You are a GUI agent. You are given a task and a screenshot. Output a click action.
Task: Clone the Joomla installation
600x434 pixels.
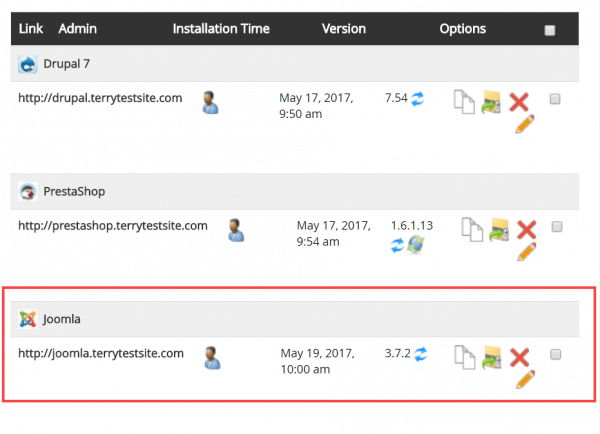(x=465, y=357)
